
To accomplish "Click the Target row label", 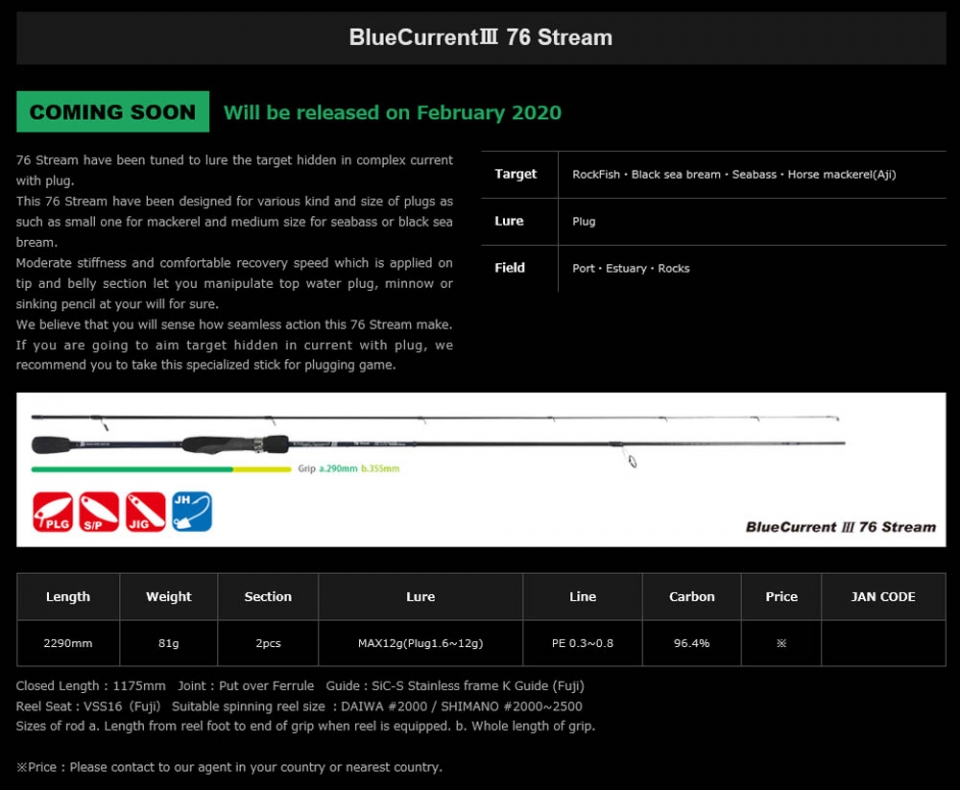I will click(516, 174).
